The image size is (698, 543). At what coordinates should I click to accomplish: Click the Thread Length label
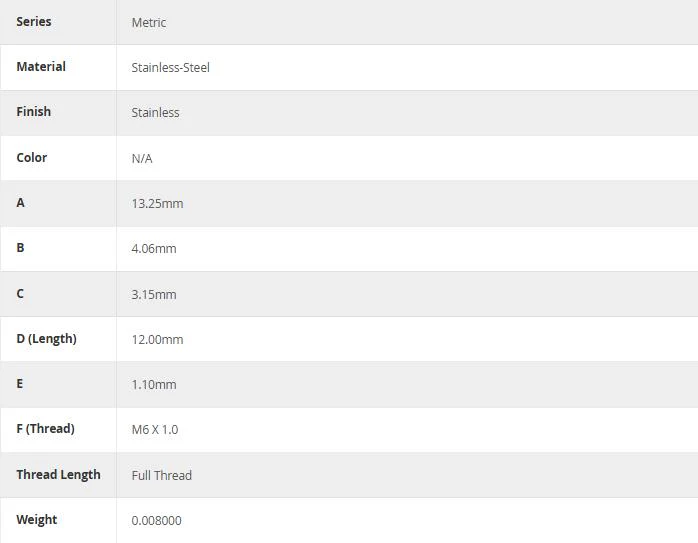point(58,474)
